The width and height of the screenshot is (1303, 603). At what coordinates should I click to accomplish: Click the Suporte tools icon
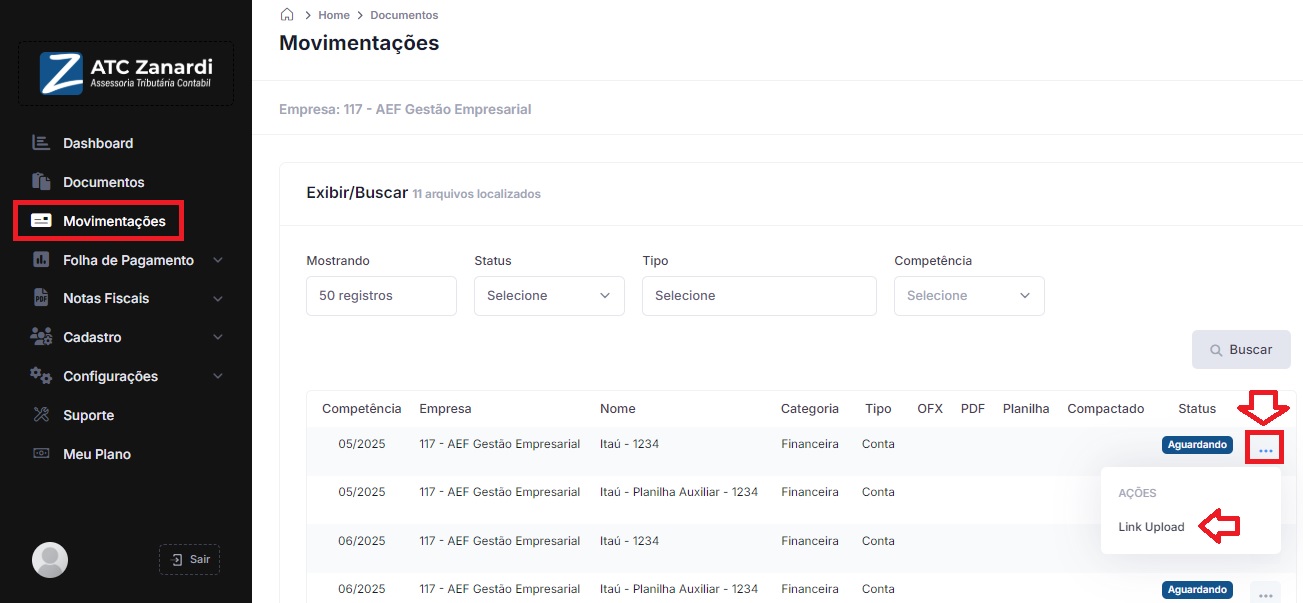(41, 415)
